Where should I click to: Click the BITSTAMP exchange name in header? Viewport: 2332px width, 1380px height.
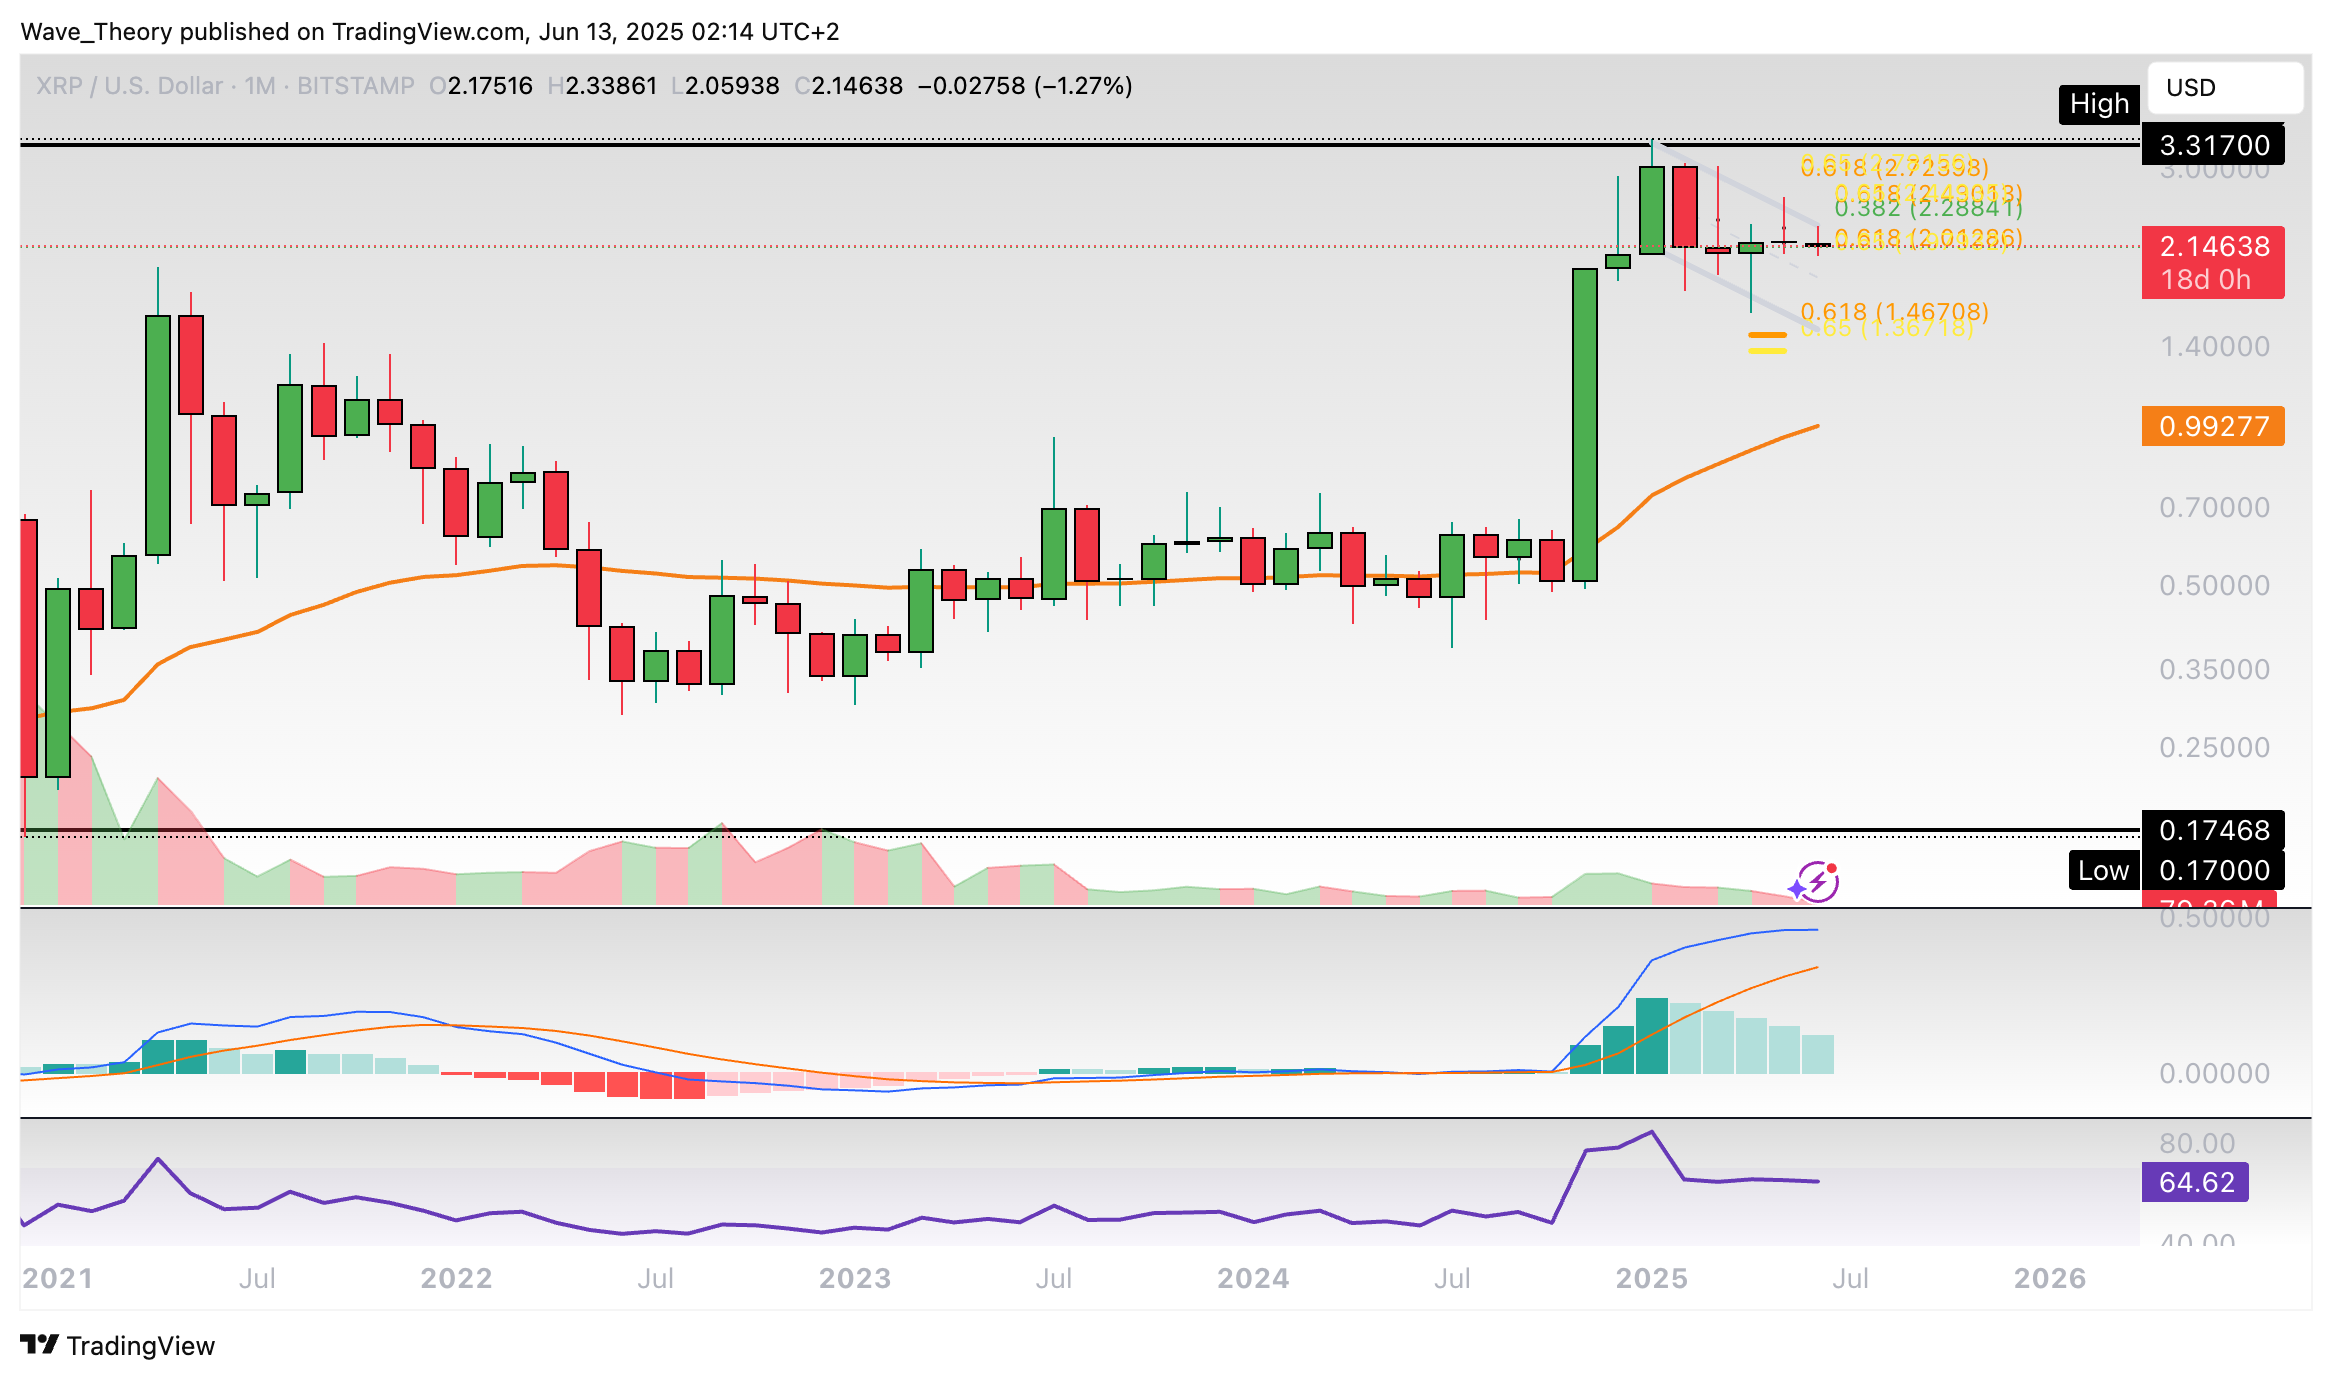tap(355, 86)
